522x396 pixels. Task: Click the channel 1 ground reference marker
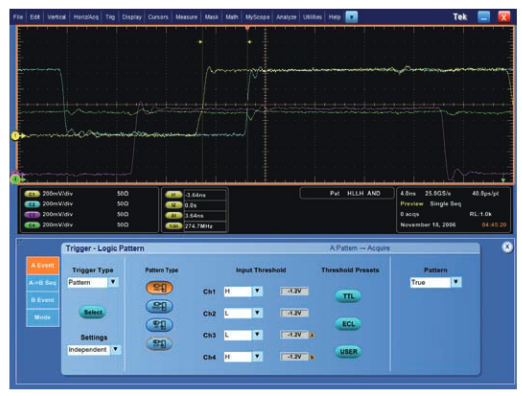(15, 136)
